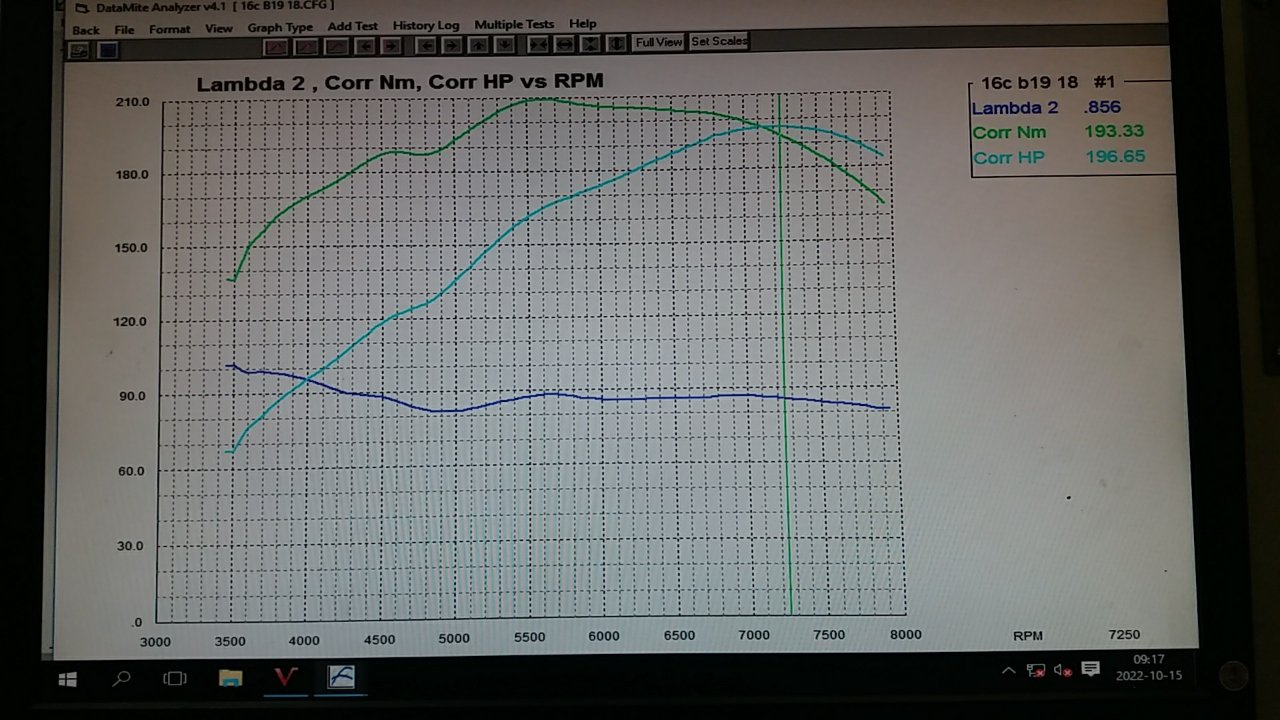
Task: Click the 7250 RPM cursor value
Action: pos(1124,634)
